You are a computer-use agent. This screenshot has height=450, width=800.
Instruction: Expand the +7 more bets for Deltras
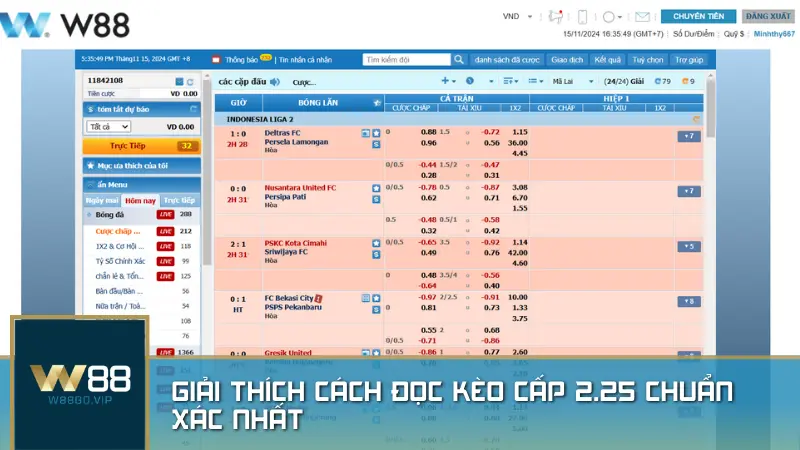689,136
